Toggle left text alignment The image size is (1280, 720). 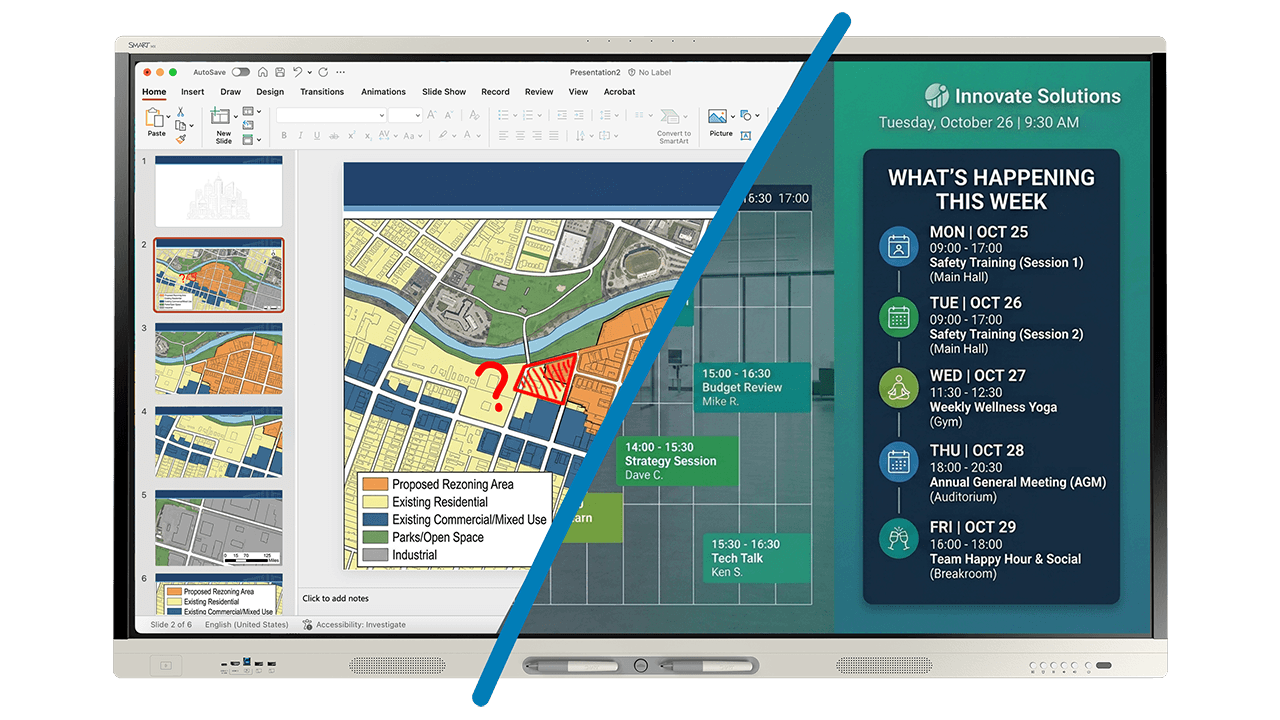tap(504, 135)
